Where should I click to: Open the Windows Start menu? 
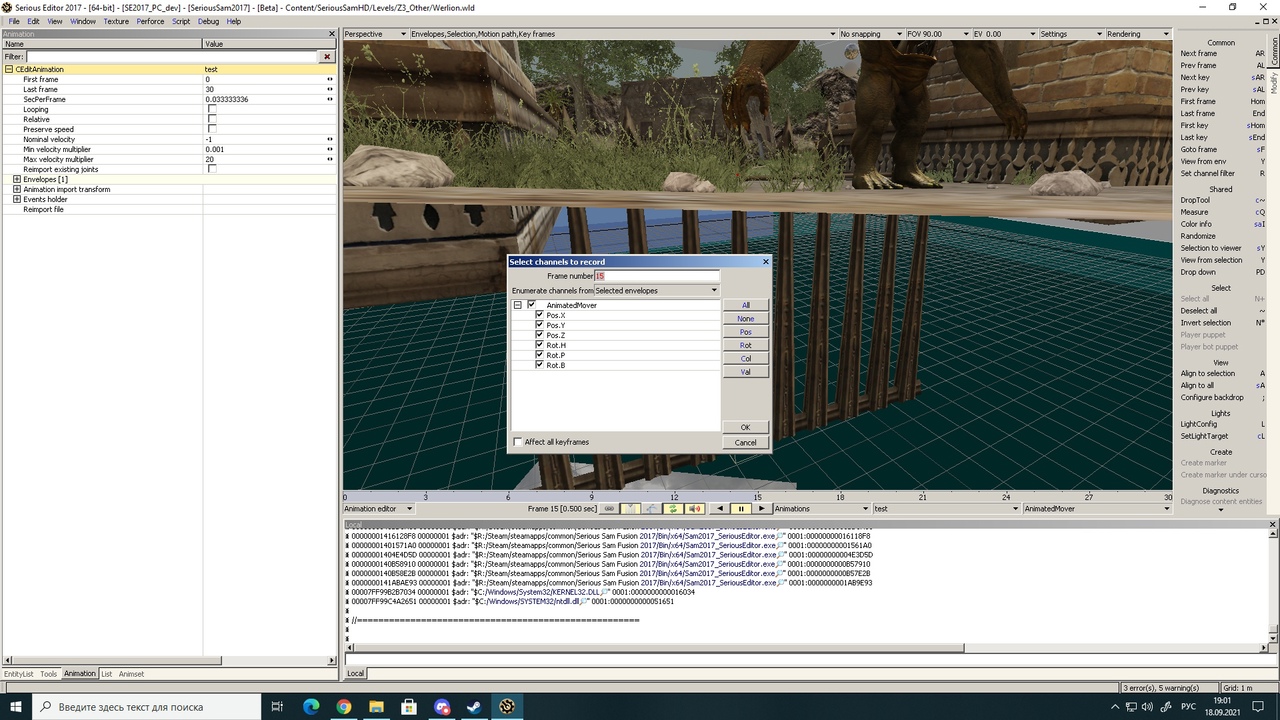click(17, 707)
